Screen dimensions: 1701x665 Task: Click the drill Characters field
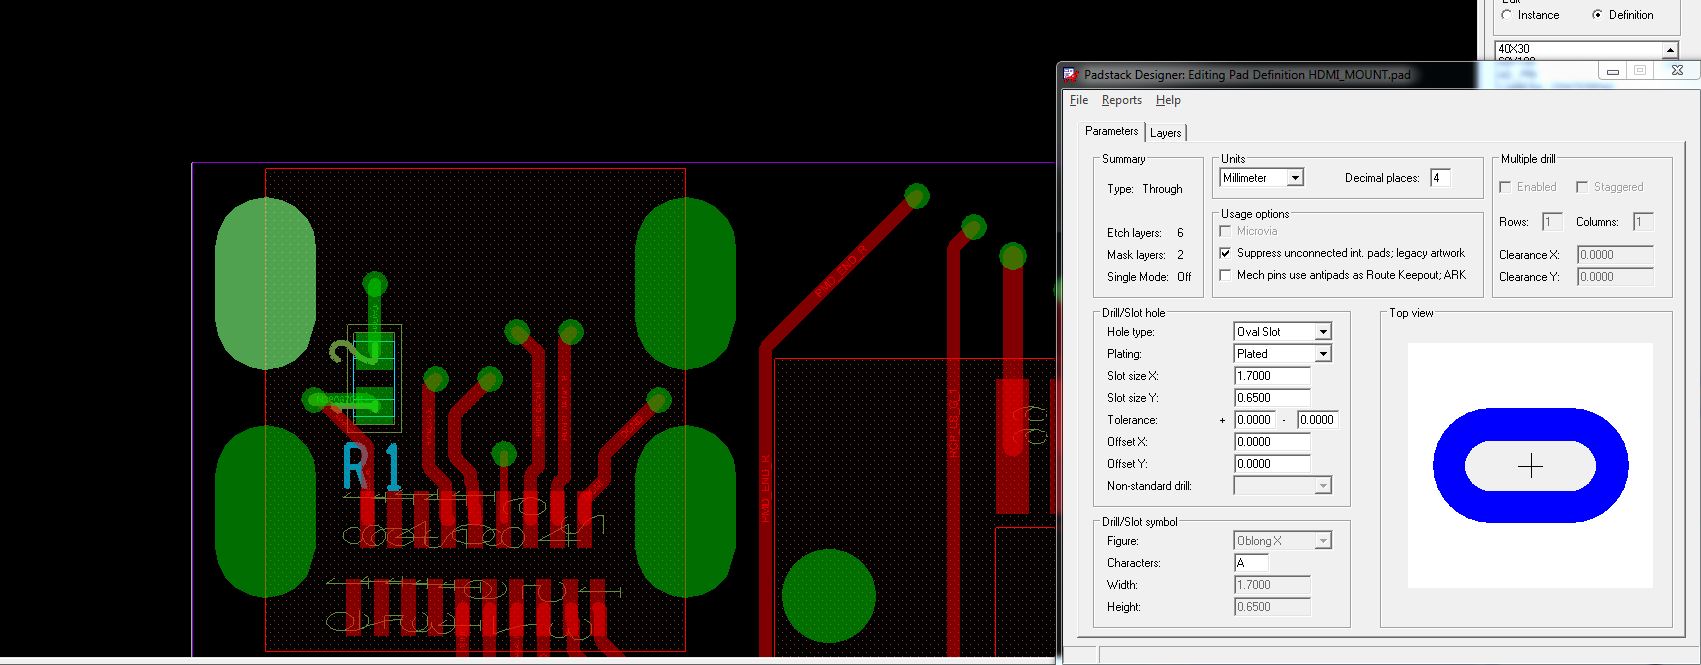(x=1251, y=563)
